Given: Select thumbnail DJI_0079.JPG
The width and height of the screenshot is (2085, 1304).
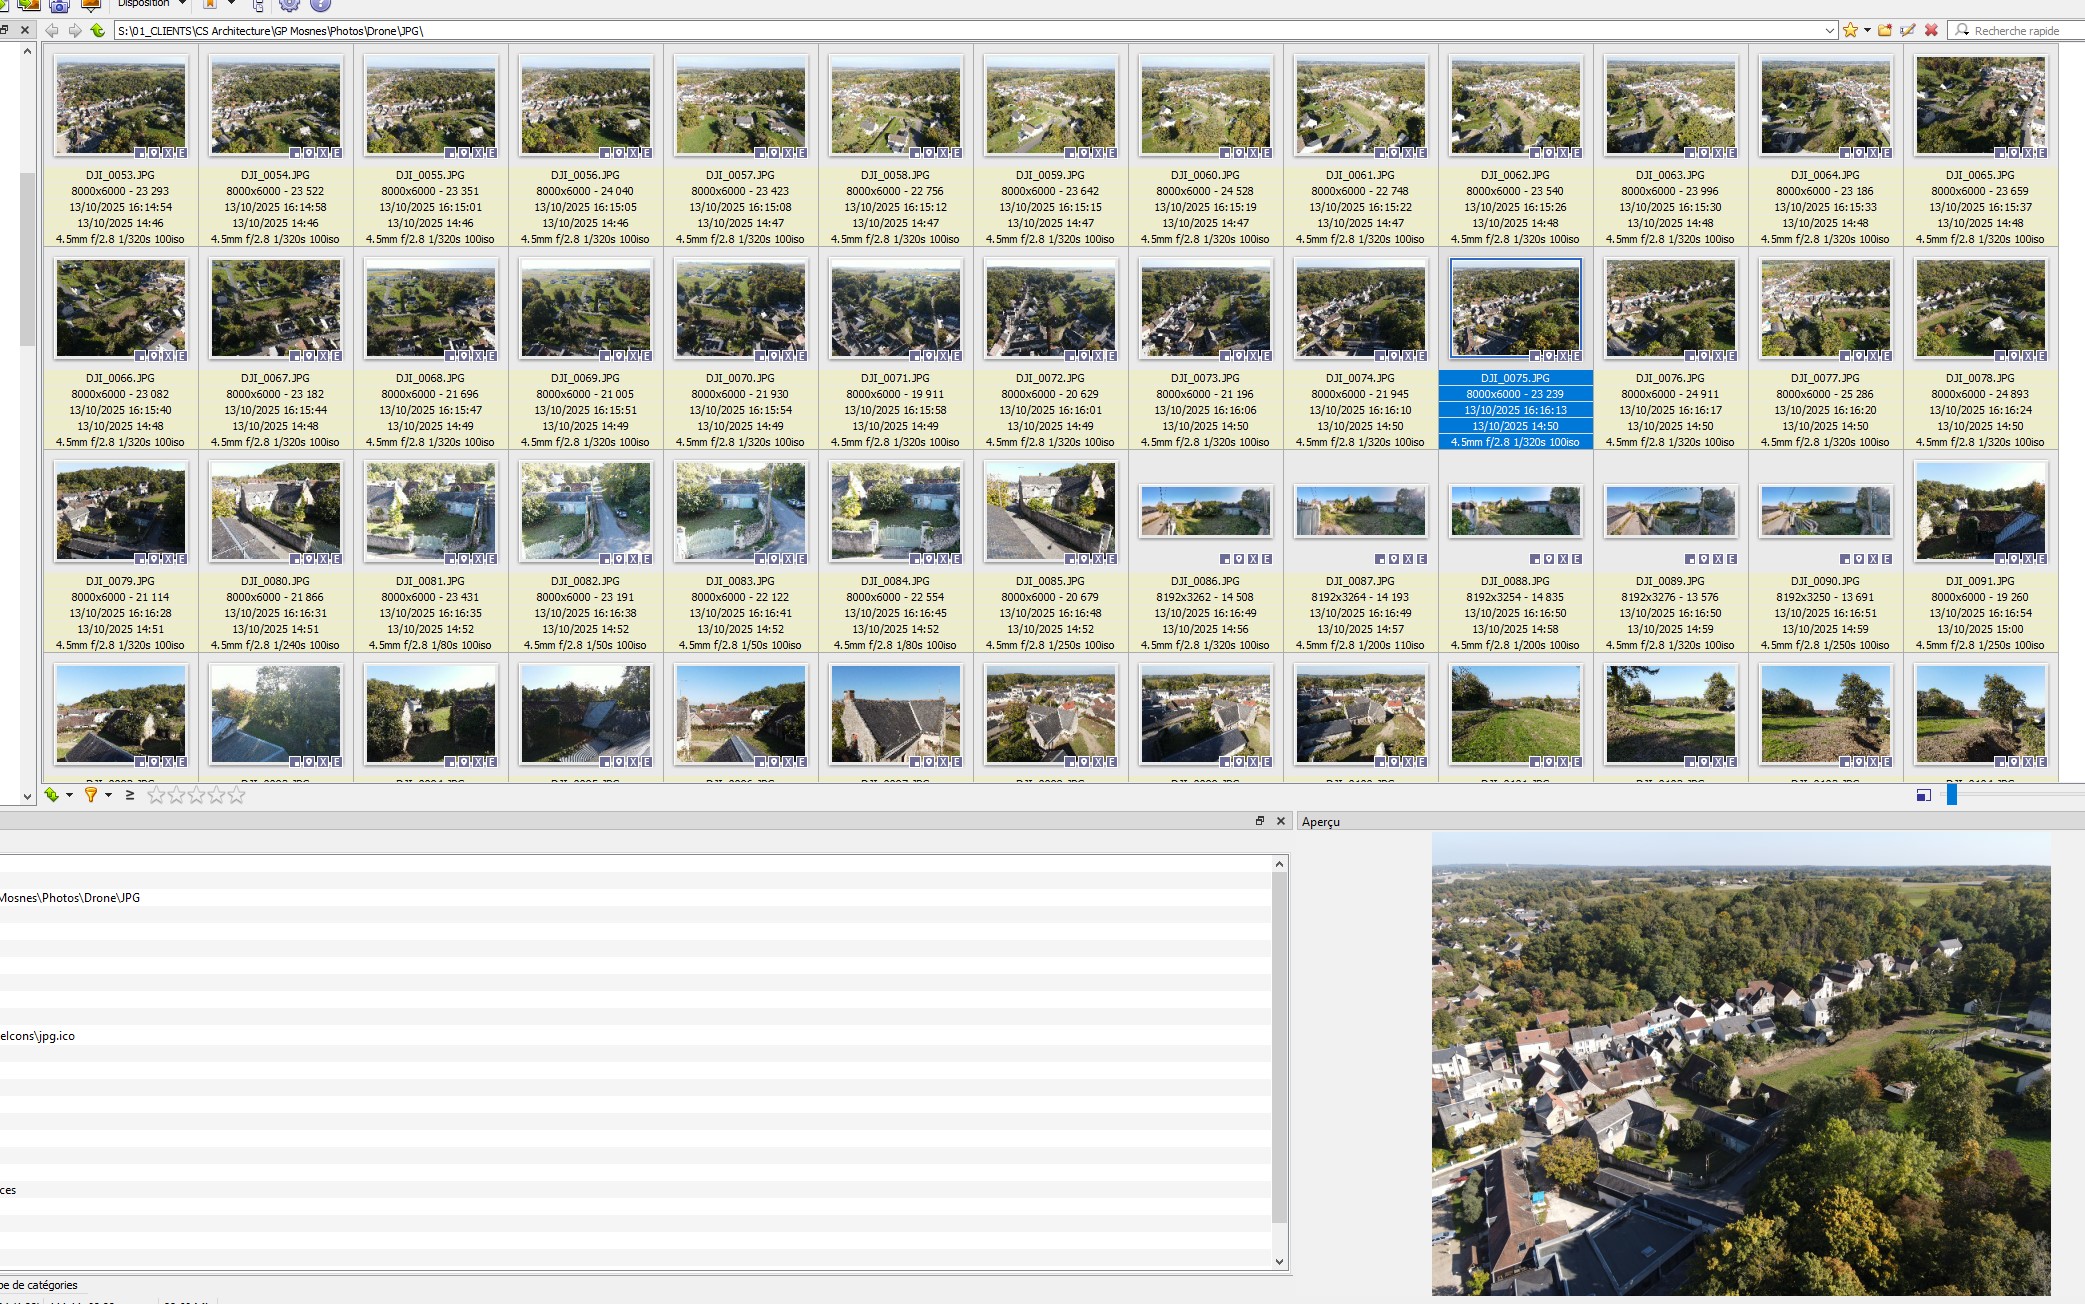Looking at the screenshot, I should pyautogui.click(x=121, y=512).
